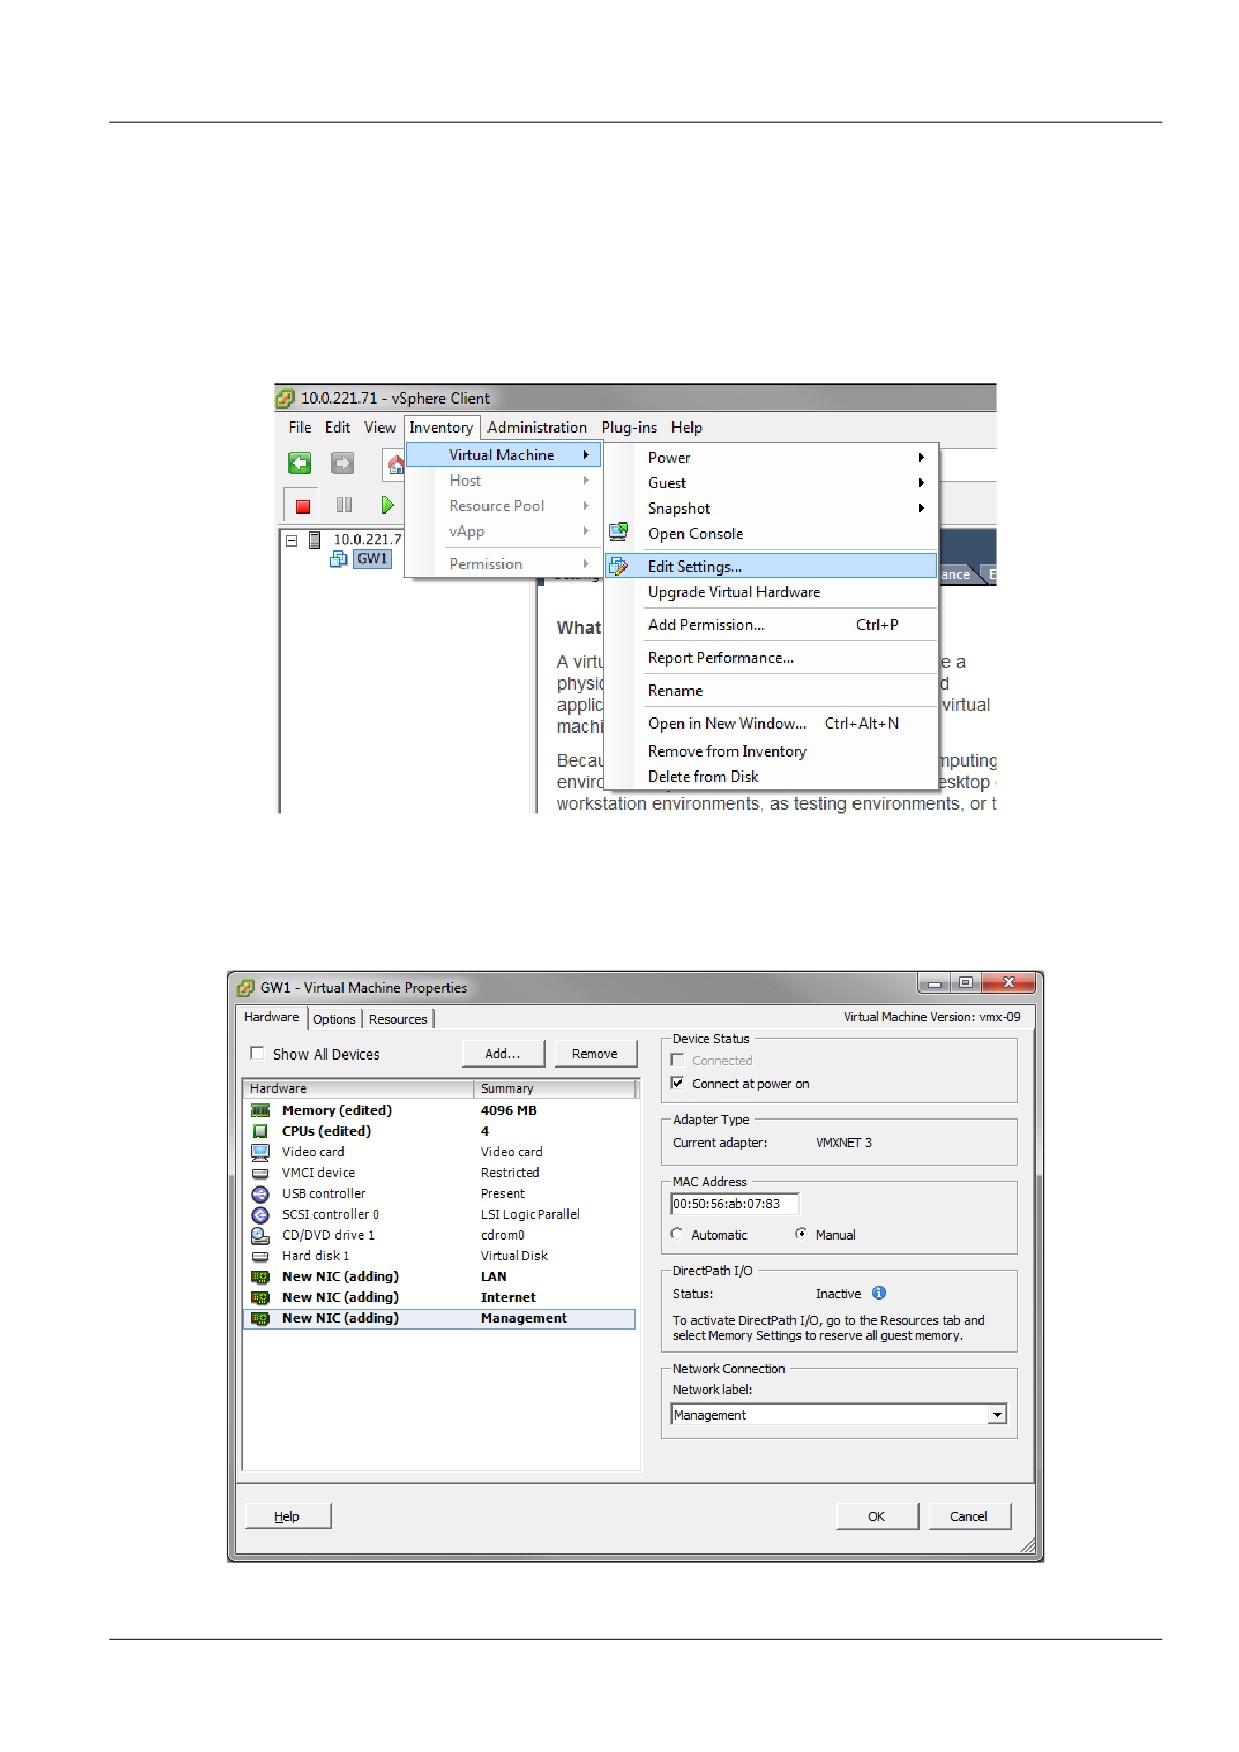This screenshot has width=1239, height=1752.
Task: Click the '4096 MB' memory summary value
Action: pos(509,1110)
